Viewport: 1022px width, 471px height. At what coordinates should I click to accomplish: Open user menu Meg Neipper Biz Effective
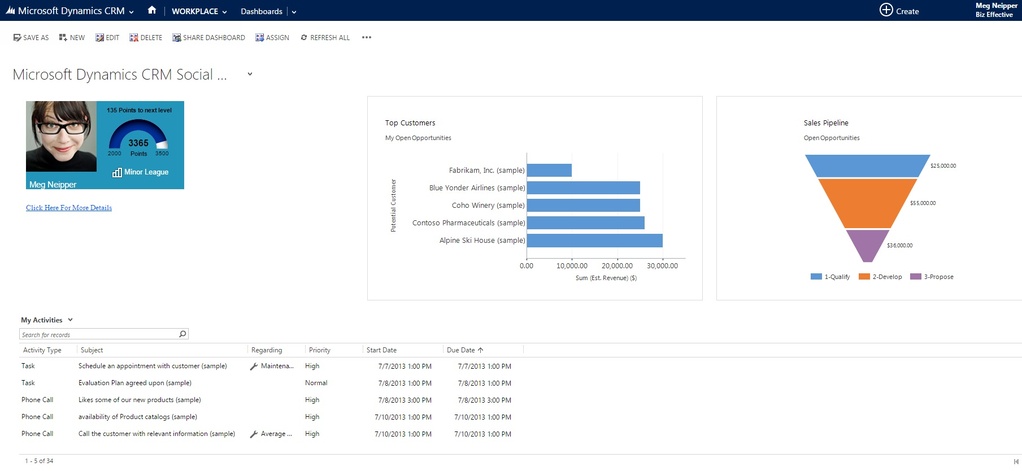coord(996,10)
